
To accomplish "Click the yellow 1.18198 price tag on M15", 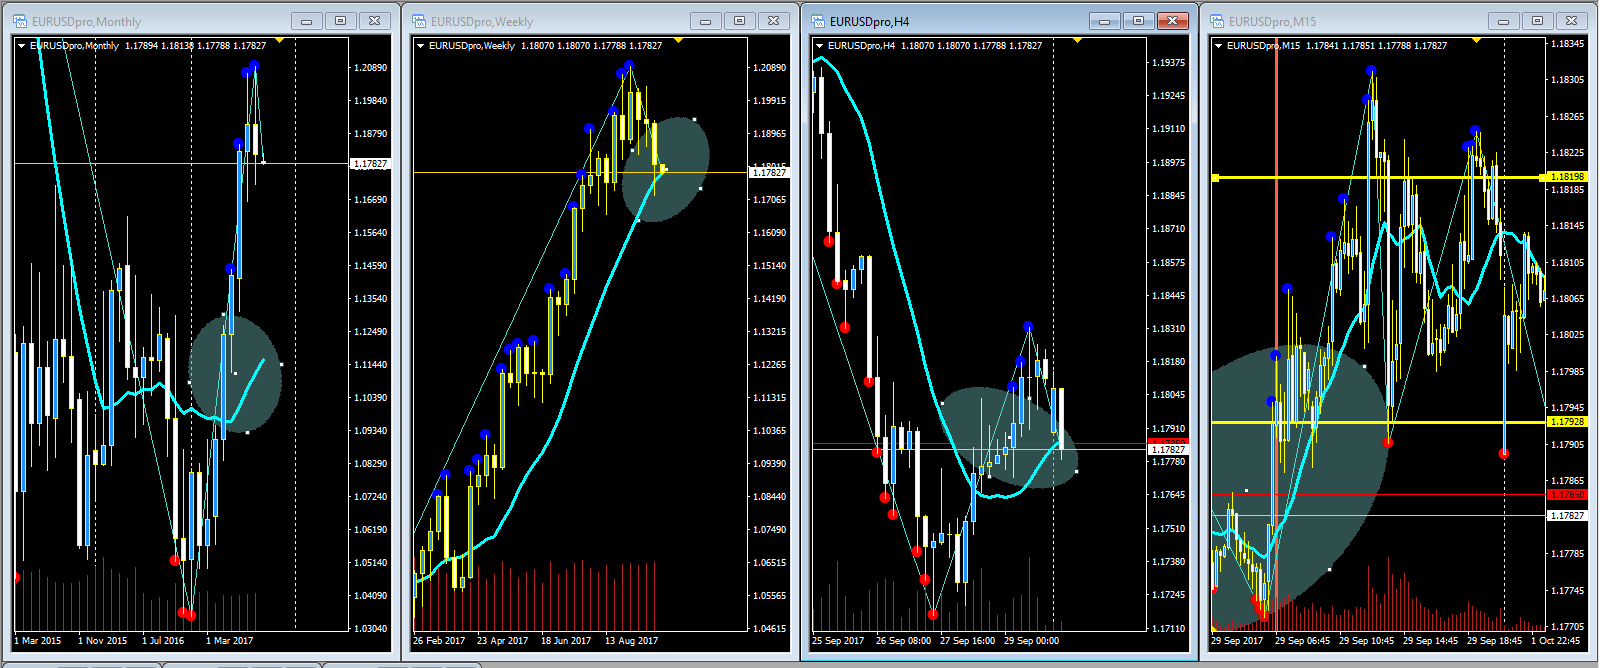I will (1567, 177).
